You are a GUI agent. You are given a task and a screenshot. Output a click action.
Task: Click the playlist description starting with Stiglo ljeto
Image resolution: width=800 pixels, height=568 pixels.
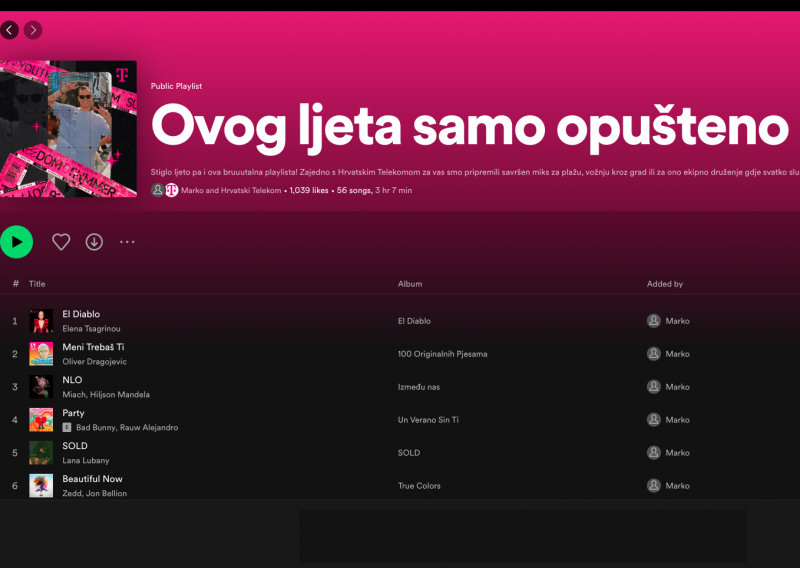click(475, 172)
